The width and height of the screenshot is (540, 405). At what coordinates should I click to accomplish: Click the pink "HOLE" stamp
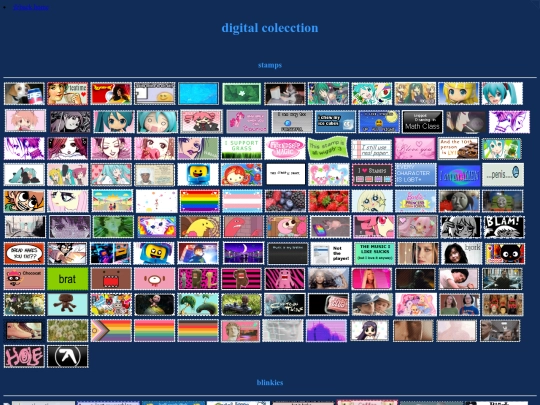[x=24, y=356]
